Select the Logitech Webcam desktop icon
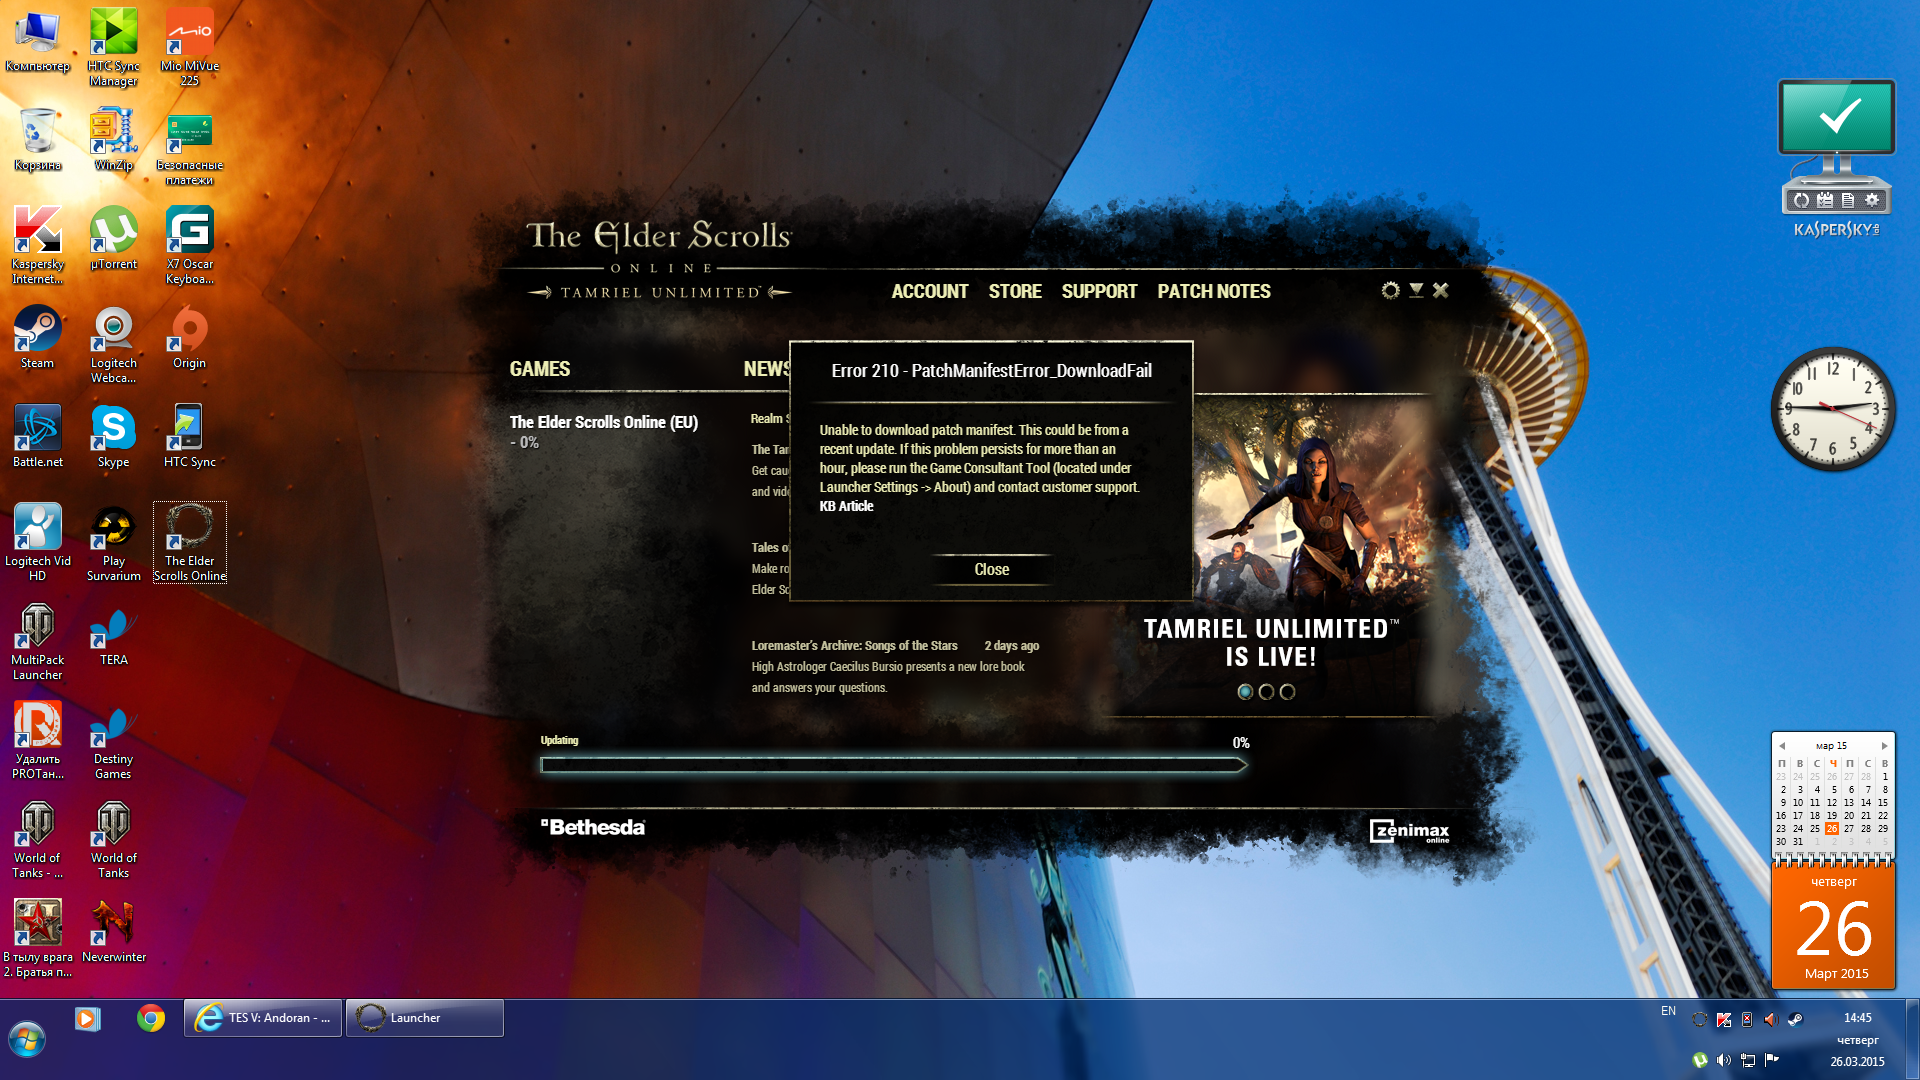 pyautogui.click(x=114, y=344)
